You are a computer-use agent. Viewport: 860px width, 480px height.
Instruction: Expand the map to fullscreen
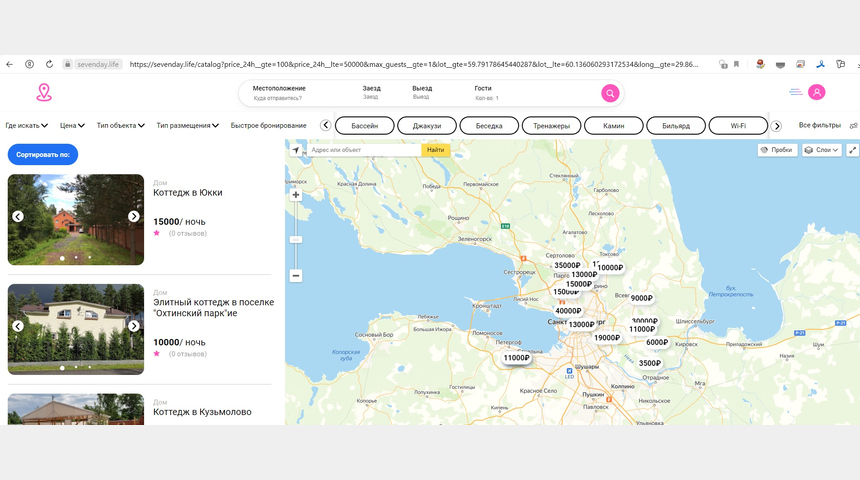(x=852, y=150)
